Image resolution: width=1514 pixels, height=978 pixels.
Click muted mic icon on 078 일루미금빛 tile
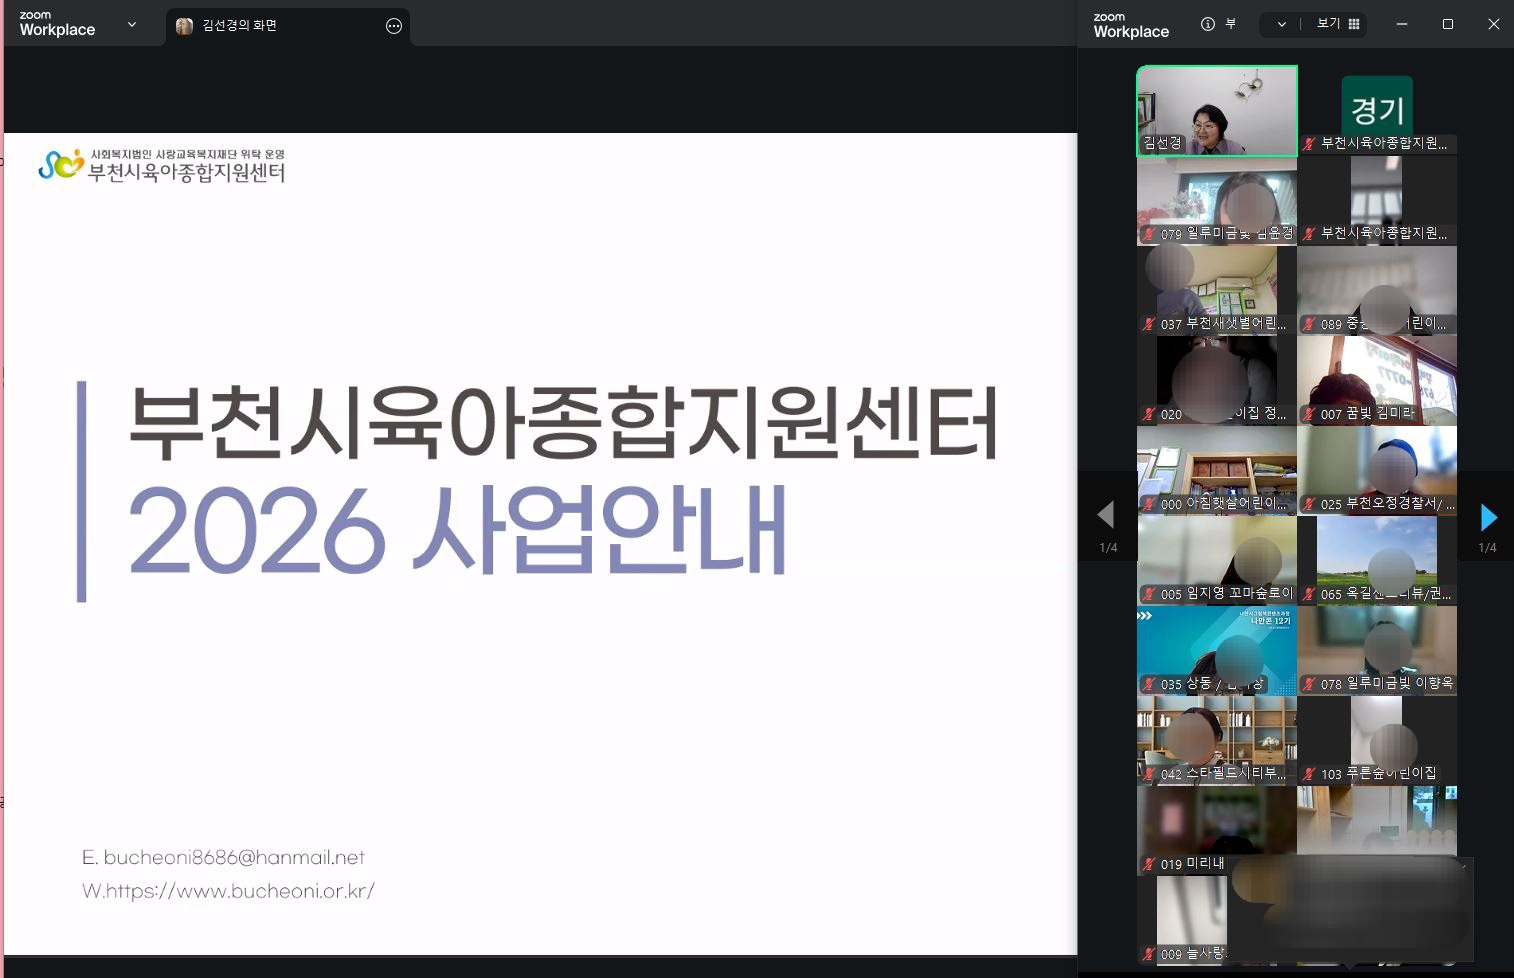click(1308, 684)
